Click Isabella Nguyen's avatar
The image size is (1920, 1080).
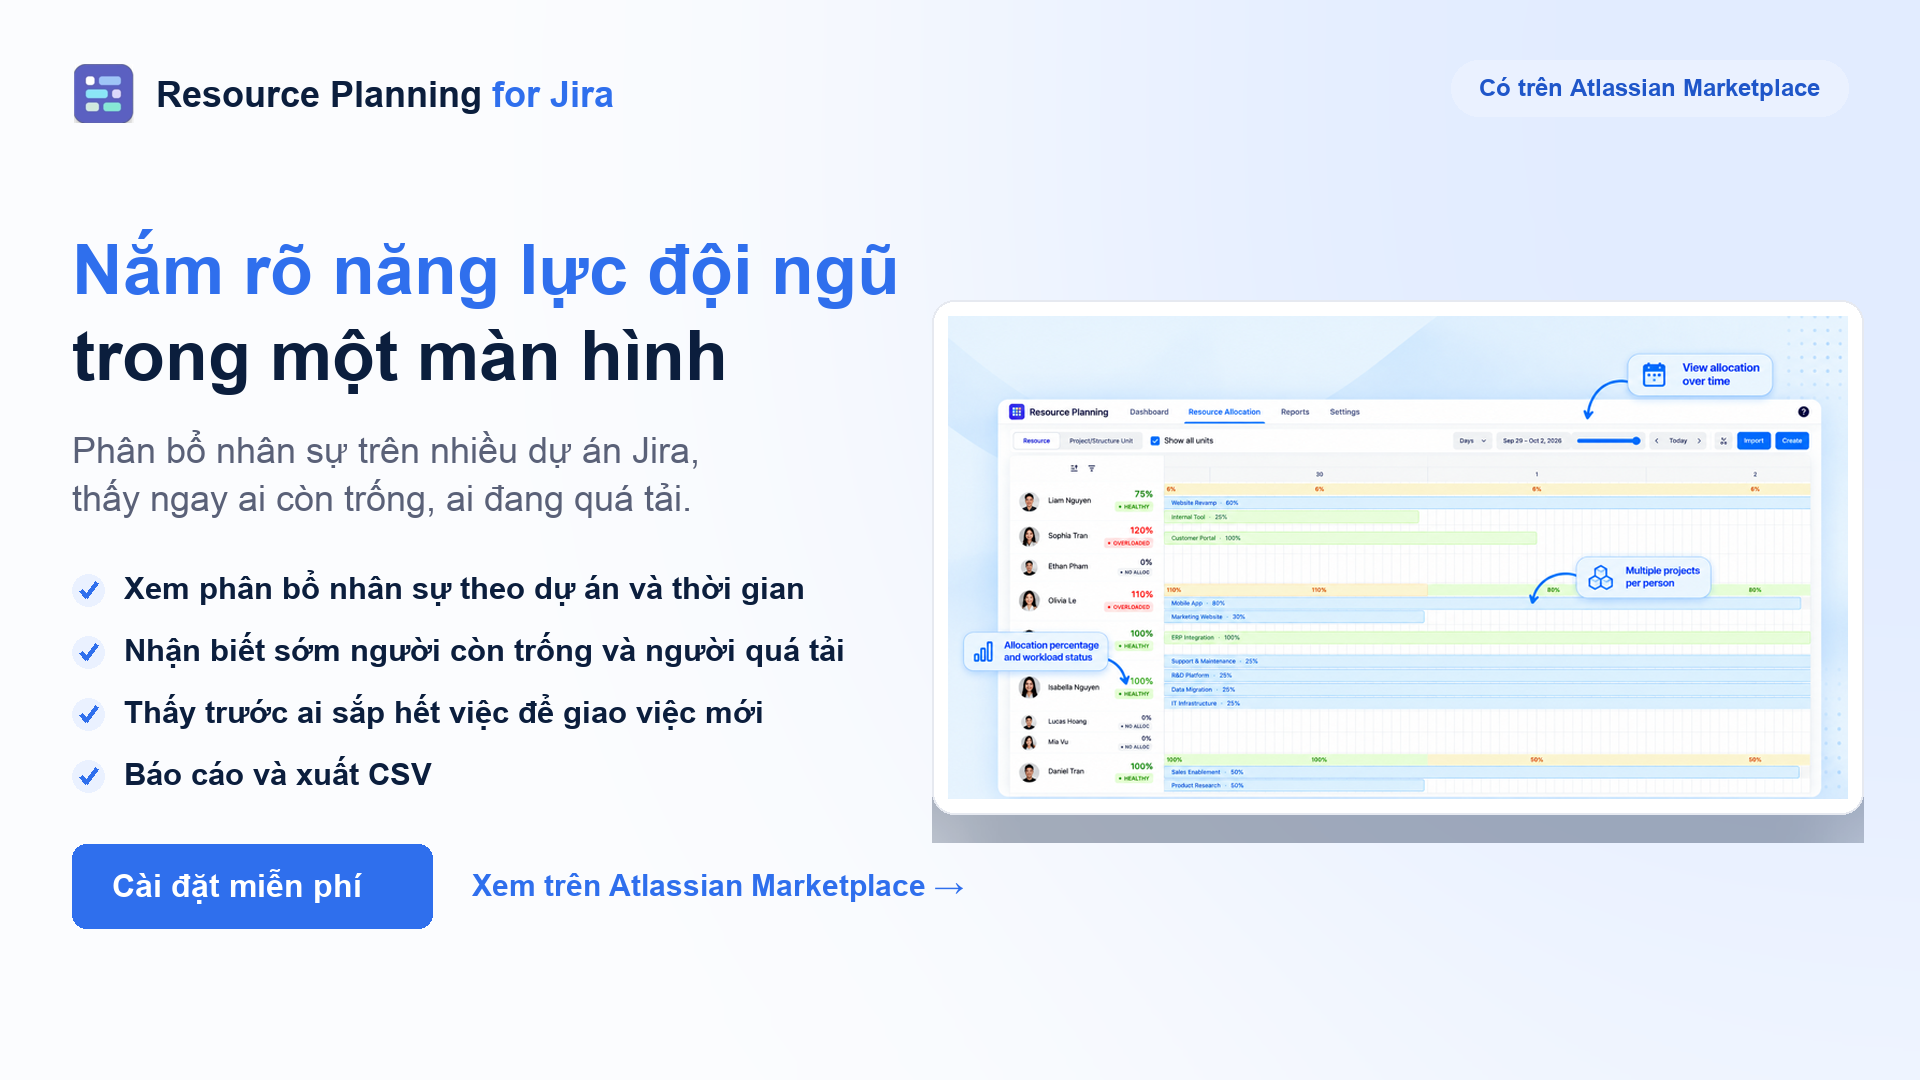tap(1029, 687)
